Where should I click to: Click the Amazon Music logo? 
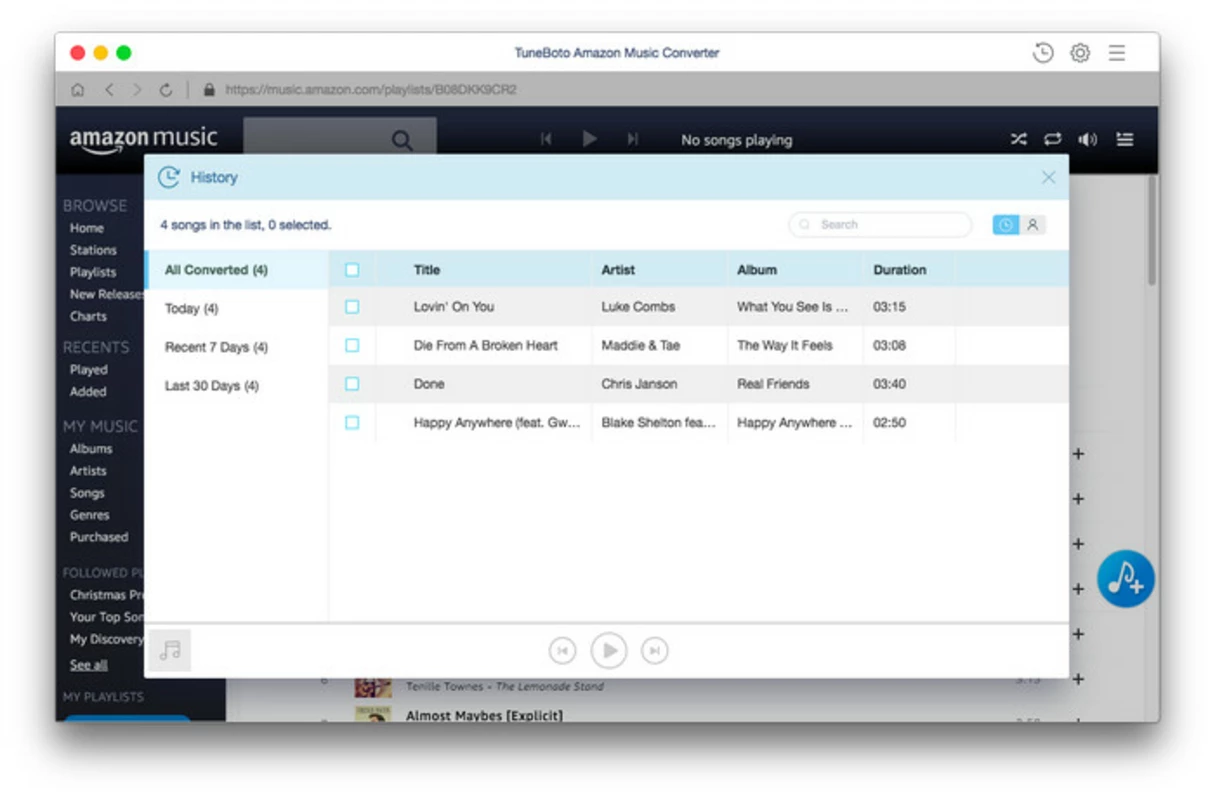[x=143, y=140]
